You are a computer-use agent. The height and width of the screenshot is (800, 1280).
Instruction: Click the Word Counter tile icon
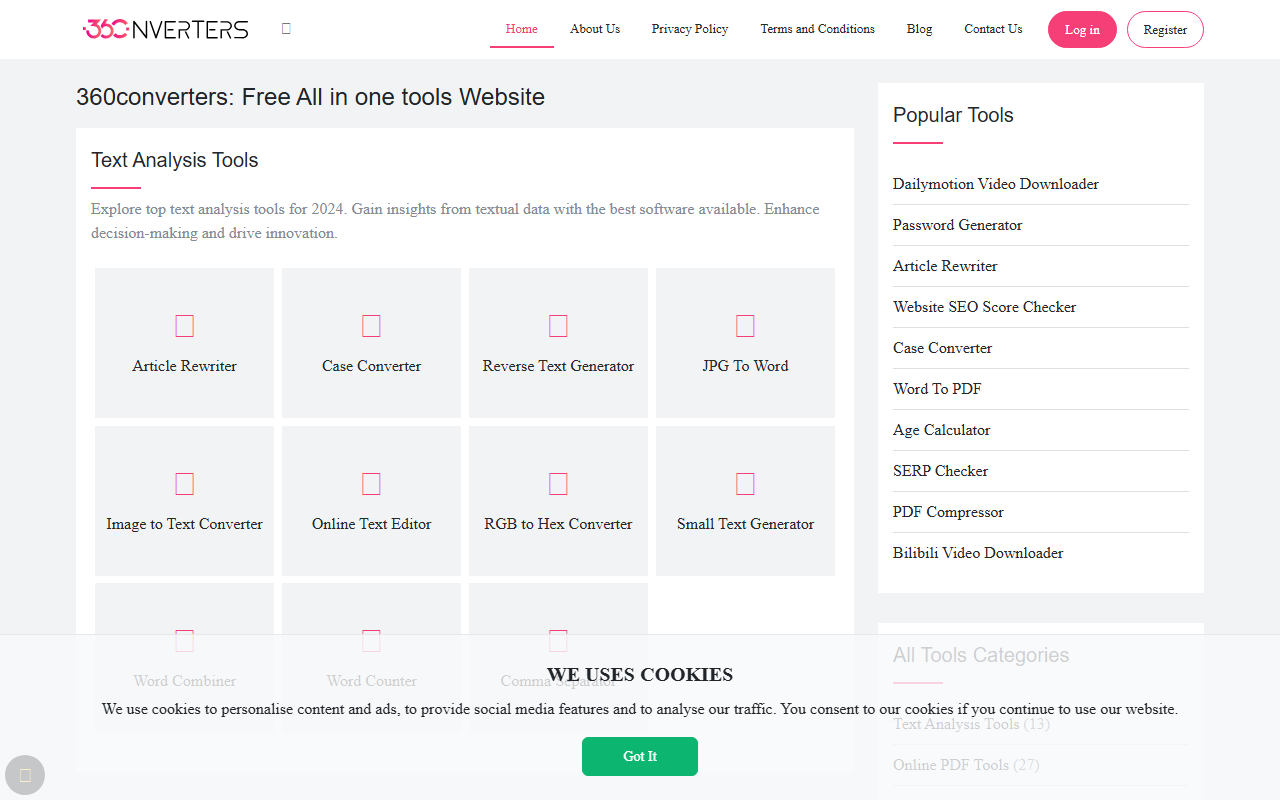tap(371, 641)
